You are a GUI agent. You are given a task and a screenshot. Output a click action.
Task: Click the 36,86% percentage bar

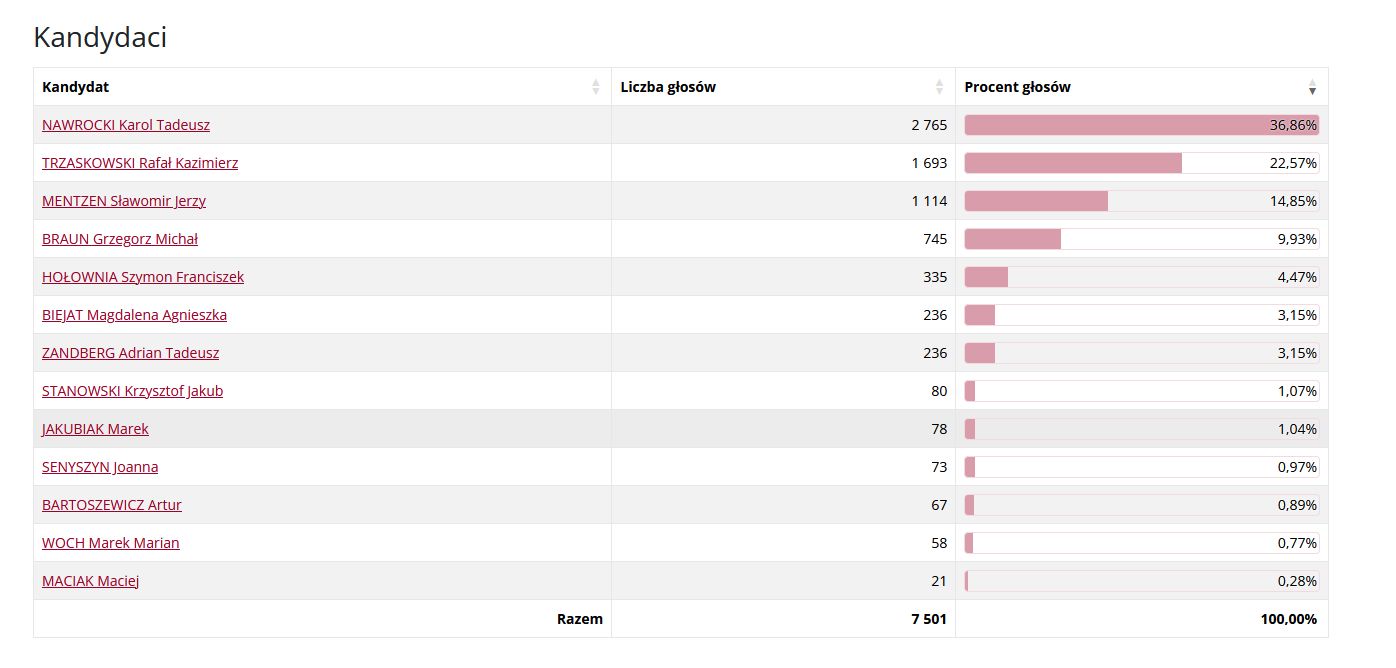tap(1141, 125)
